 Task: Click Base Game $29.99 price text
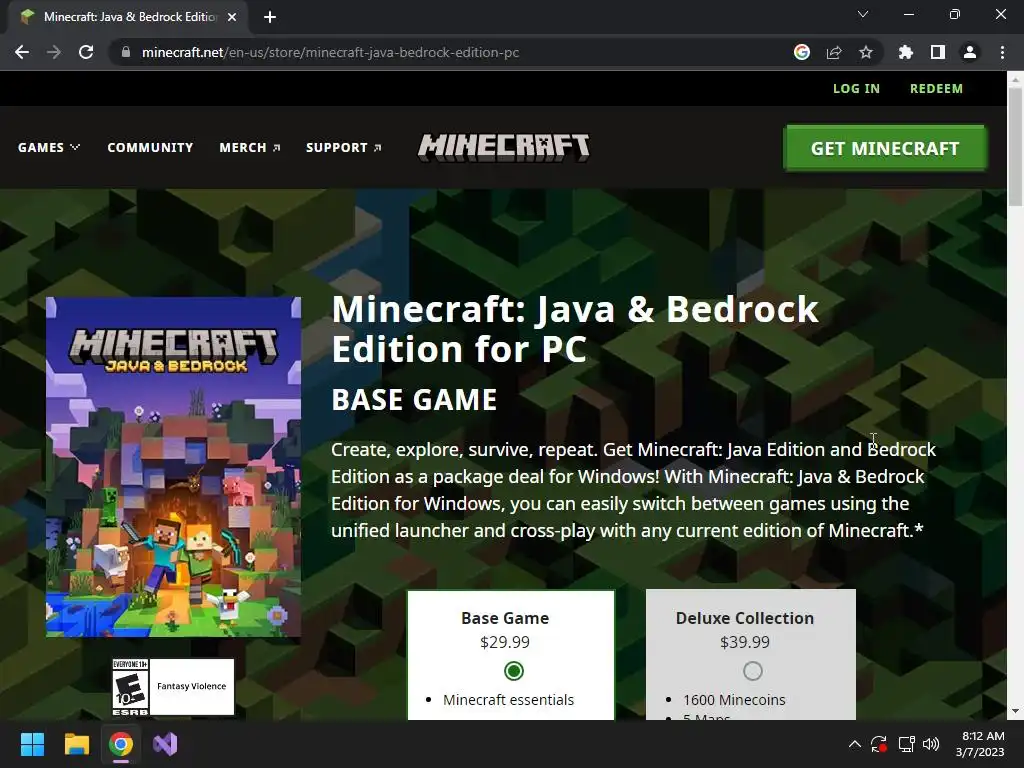[505, 643]
